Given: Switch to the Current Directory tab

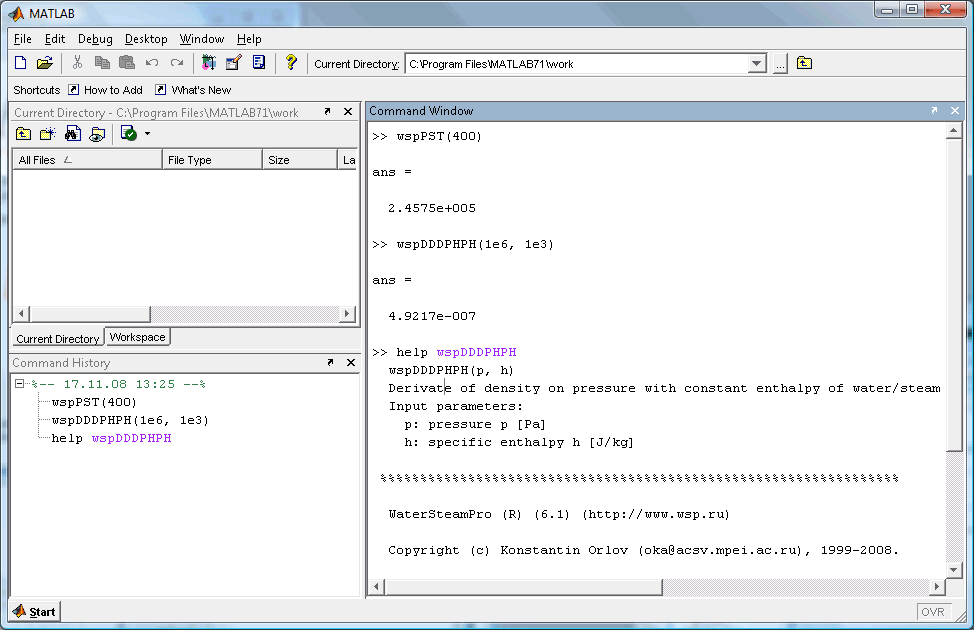Looking at the screenshot, I should pyautogui.click(x=58, y=339).
